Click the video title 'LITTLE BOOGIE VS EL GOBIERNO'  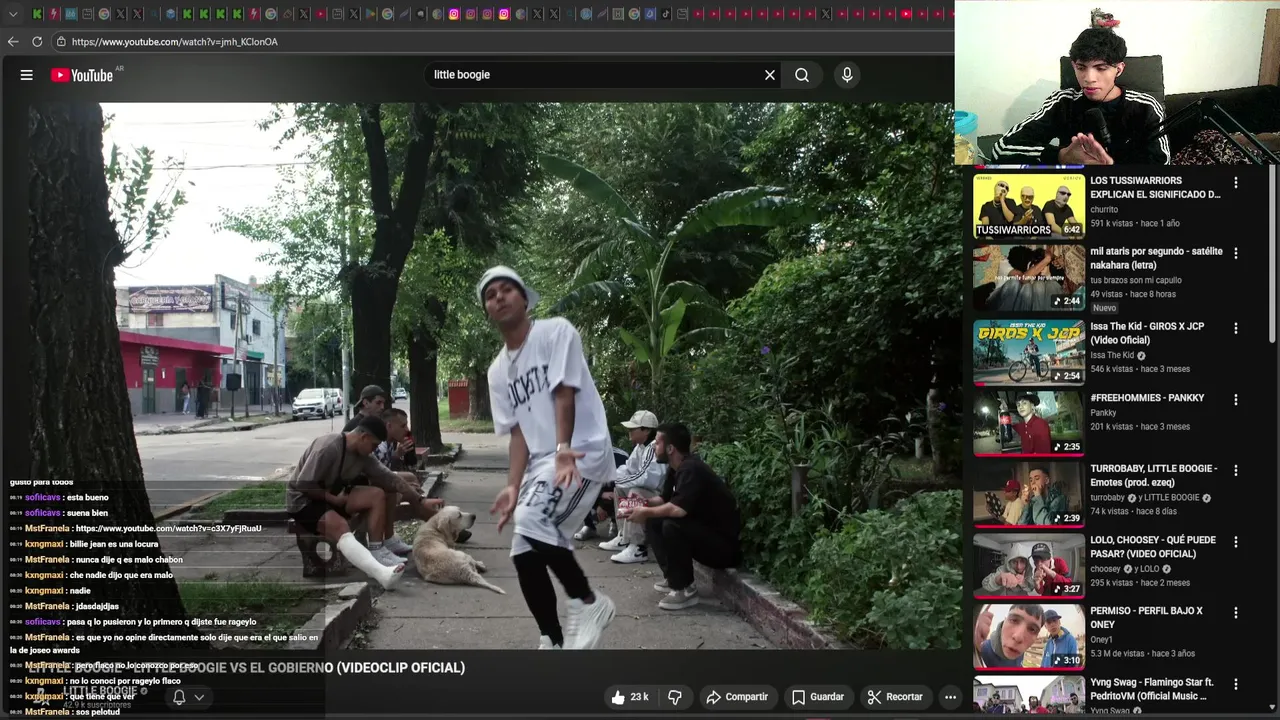(247, 668)
